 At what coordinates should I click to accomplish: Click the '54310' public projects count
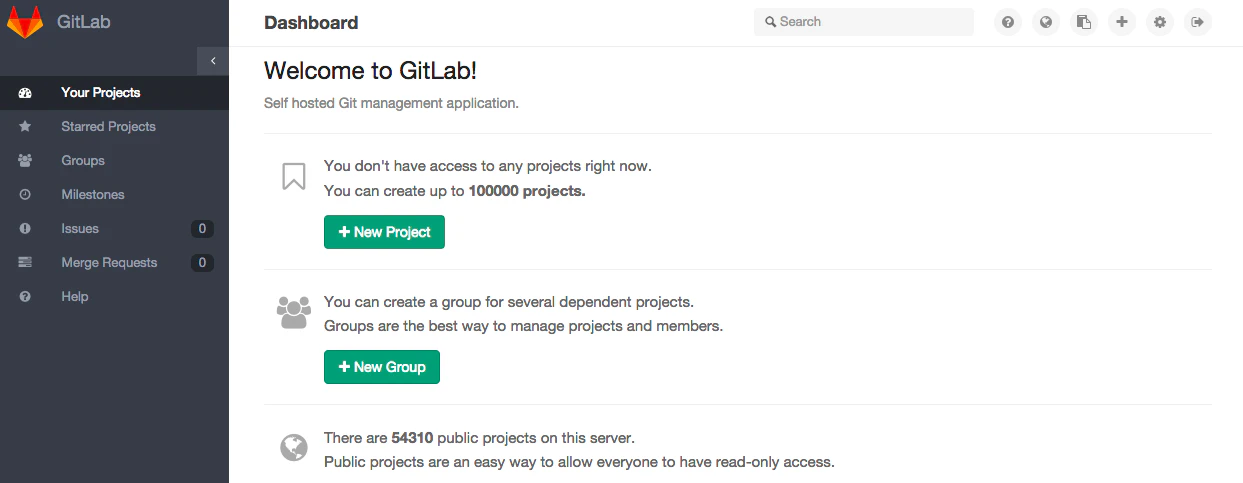click(412, 438)
